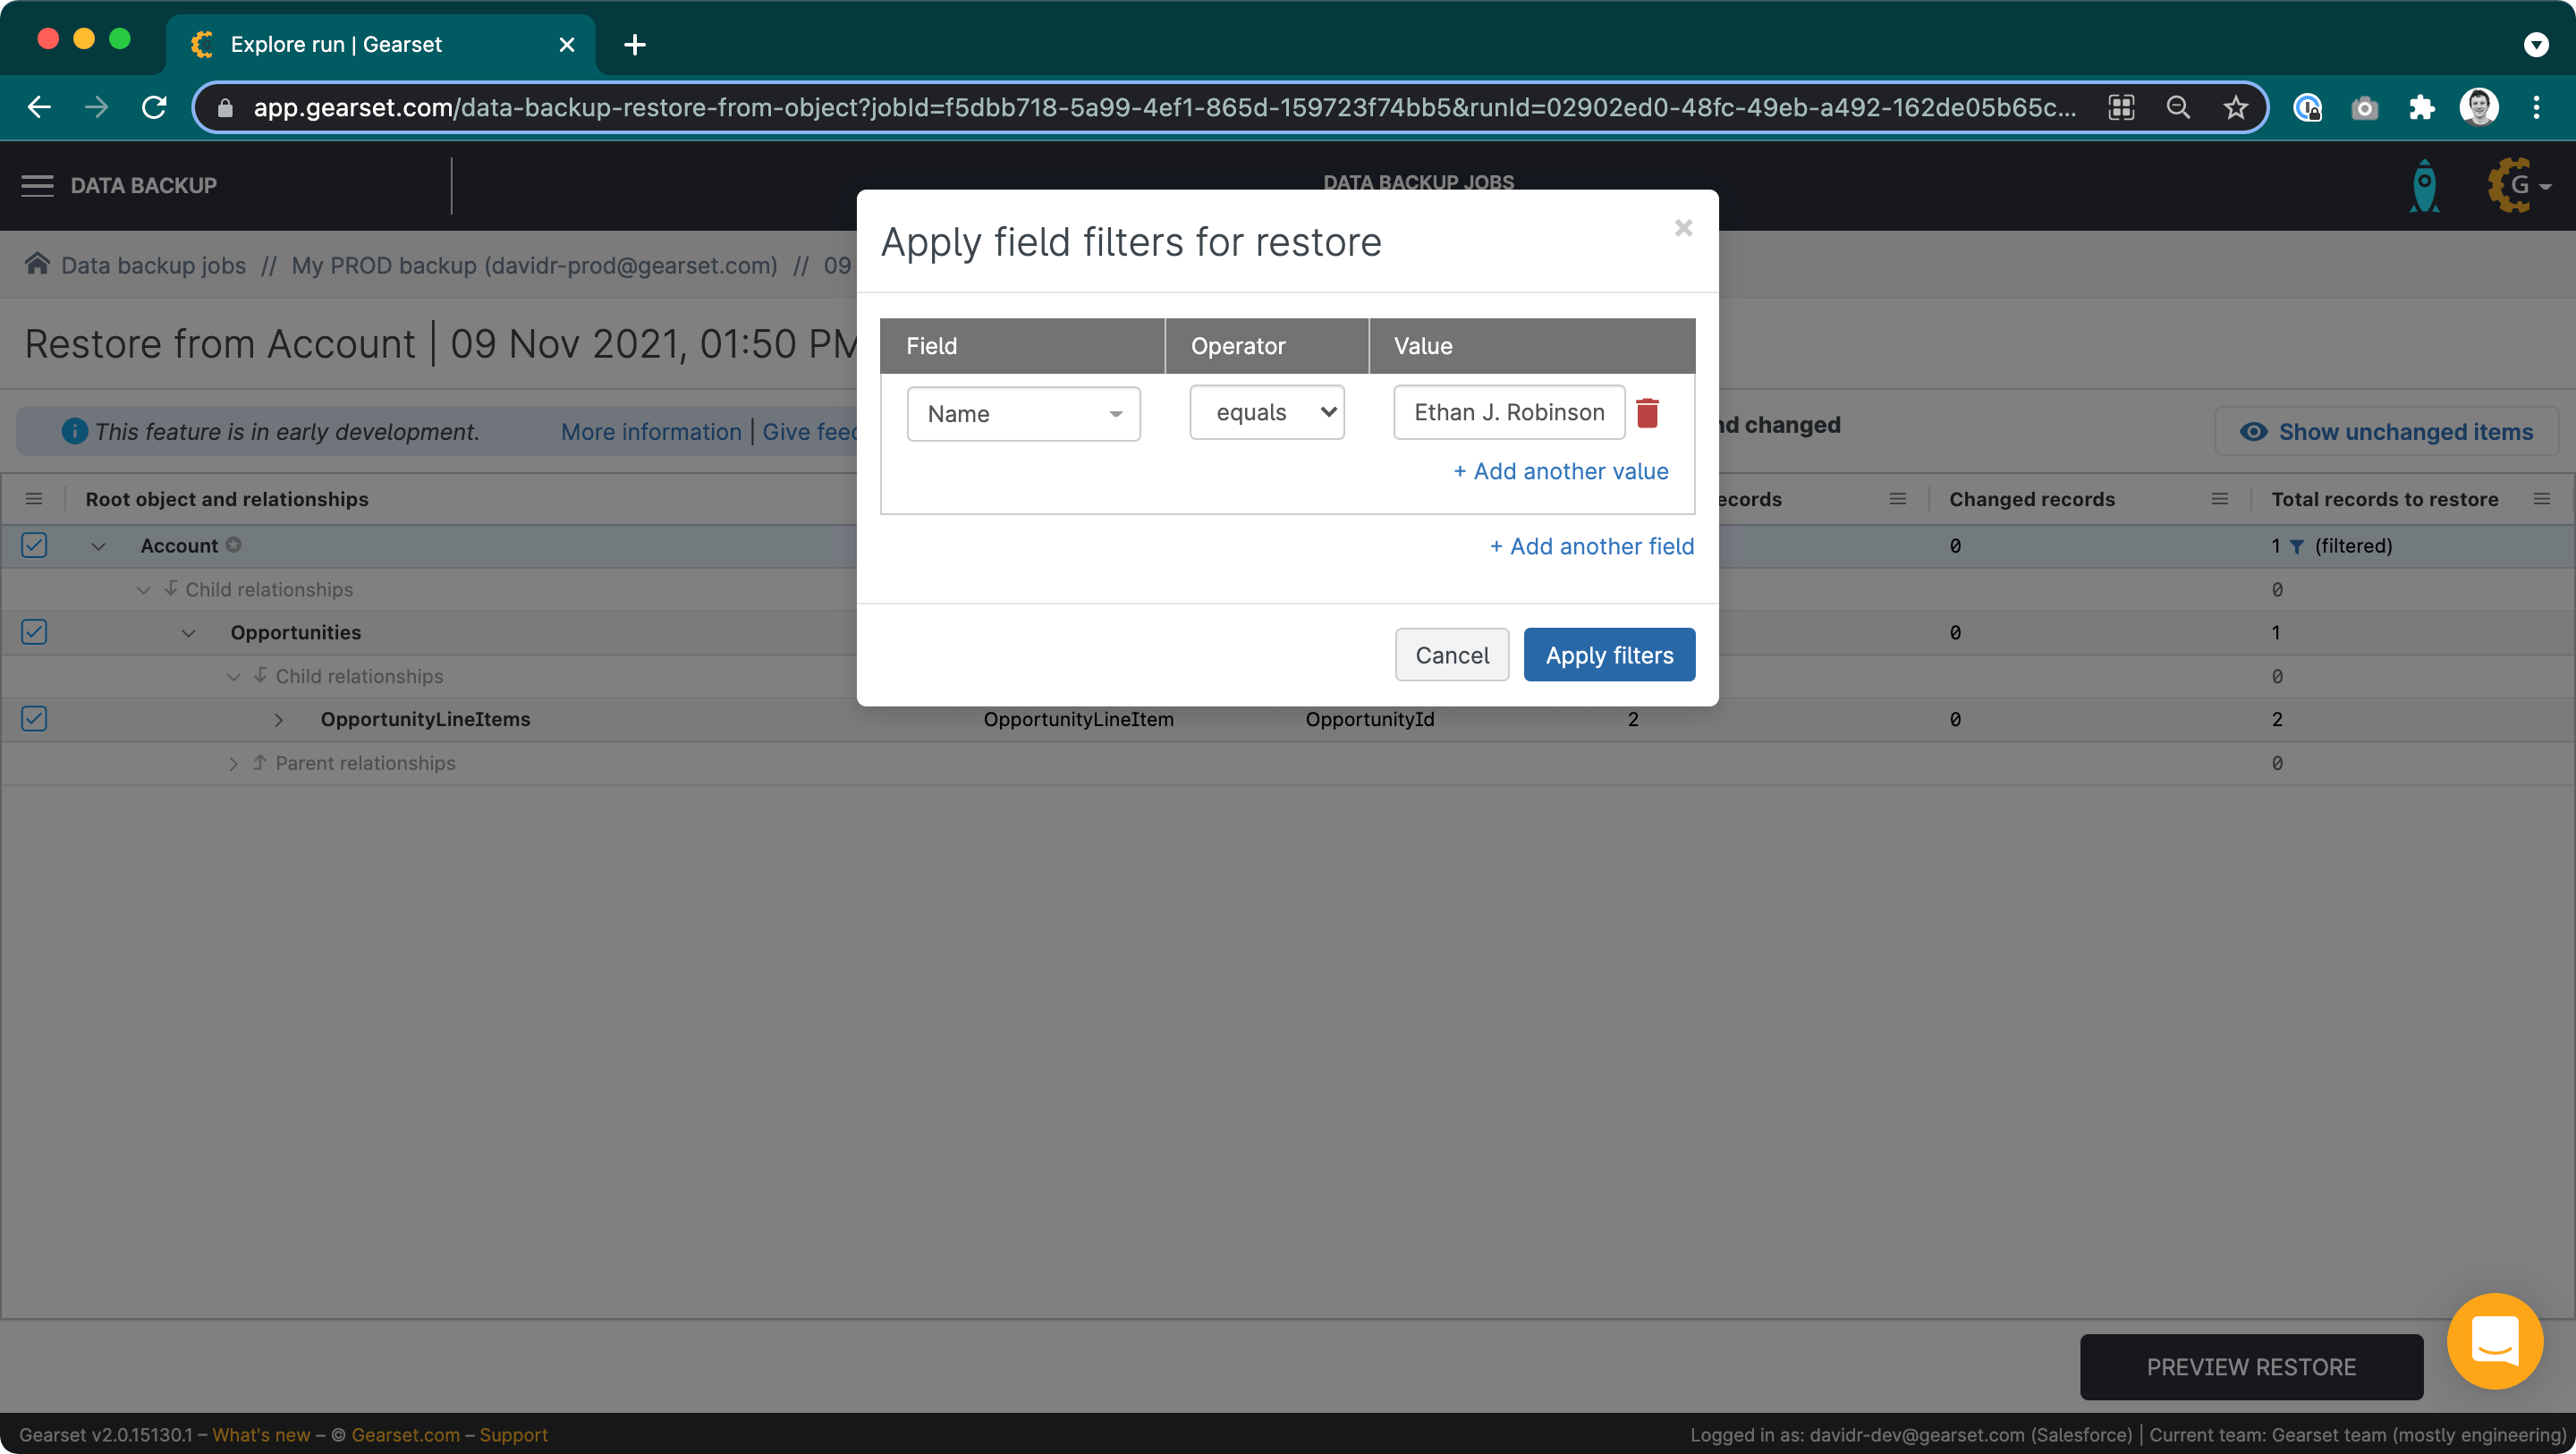2576x1454 pixels.
Task: Uncheck the Account row checkbox
Action: (34, 545)
